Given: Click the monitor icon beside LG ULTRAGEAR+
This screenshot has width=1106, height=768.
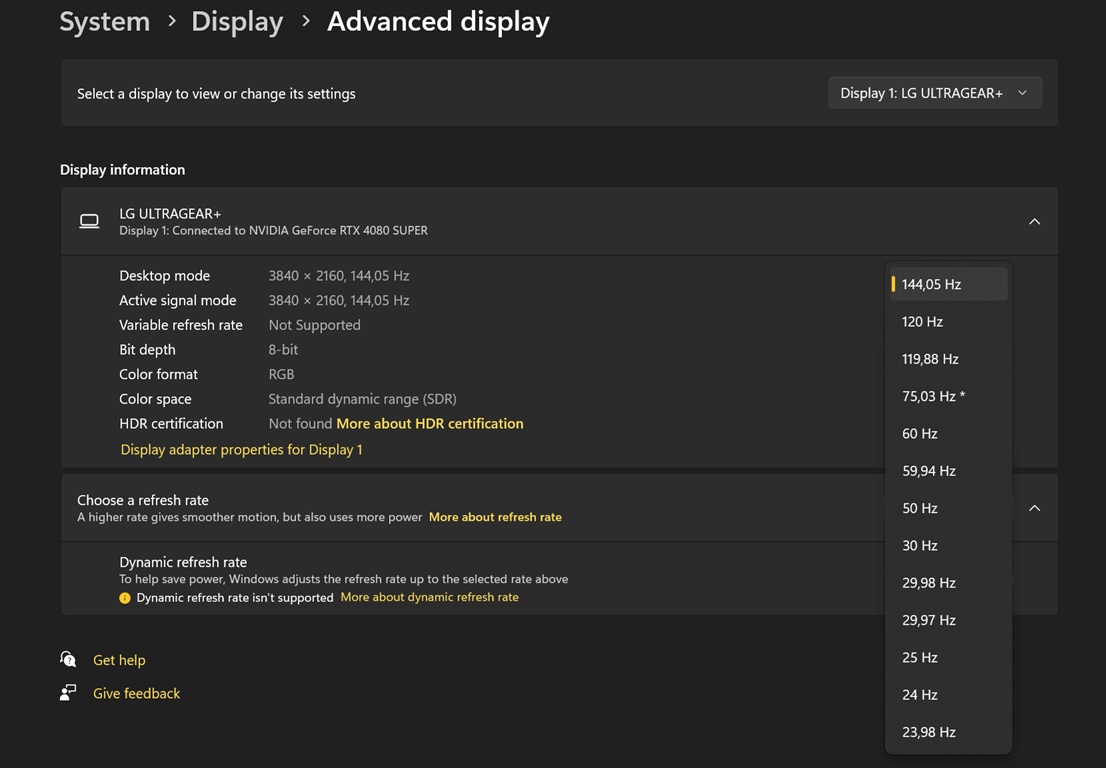Looking at the screenshot, I should (89, 221).
